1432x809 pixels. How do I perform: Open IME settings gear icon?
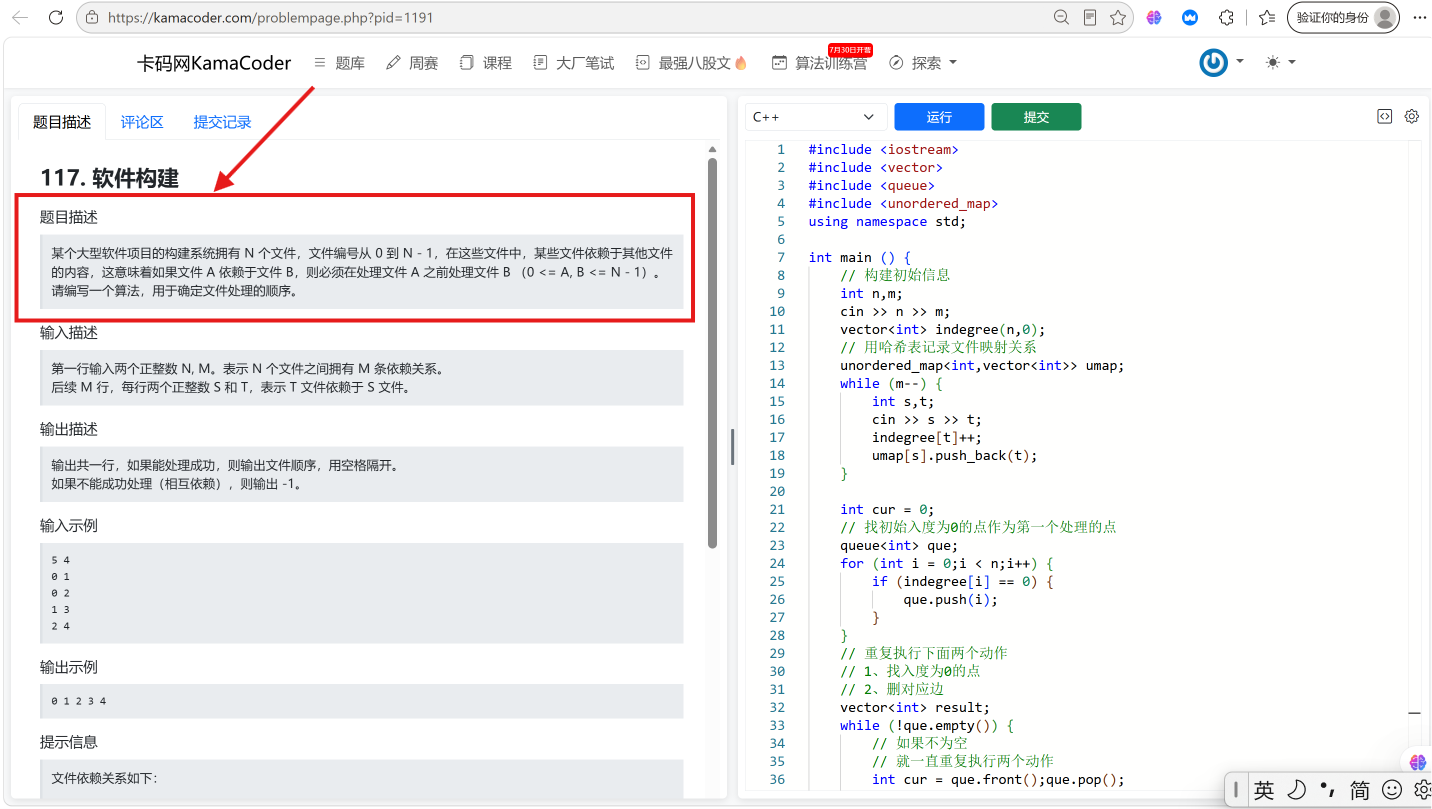(x=1422, y=790)
